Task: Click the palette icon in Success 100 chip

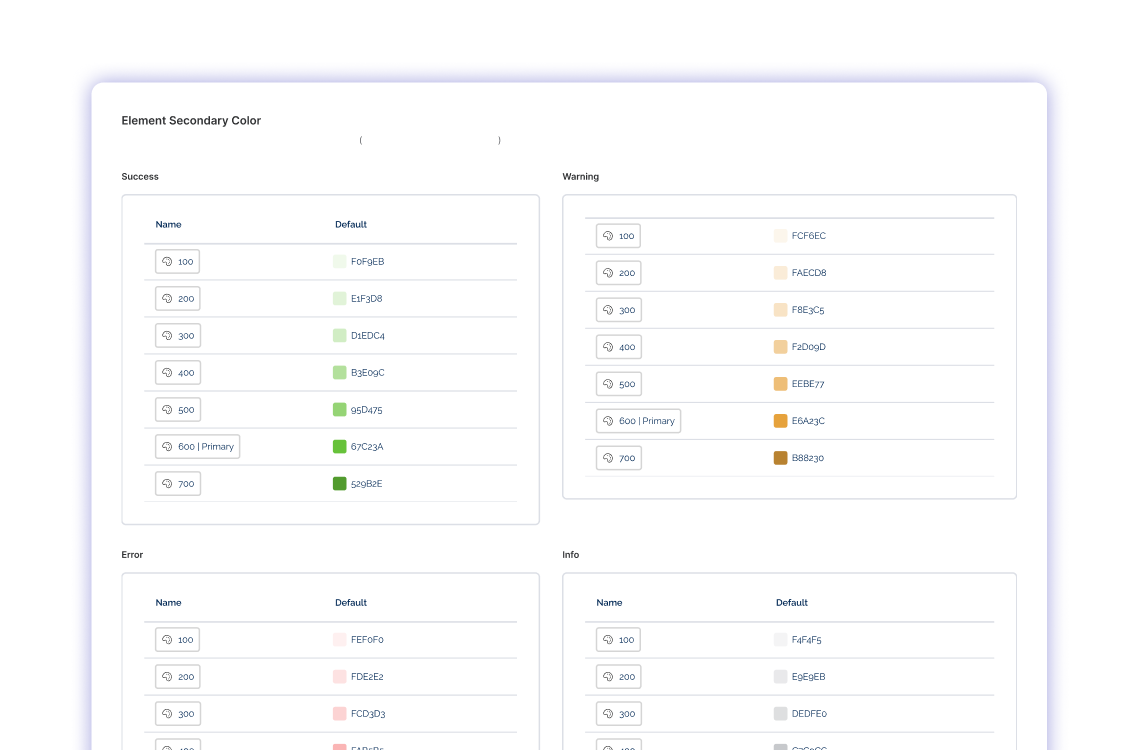Action: (x=167, y=262)
